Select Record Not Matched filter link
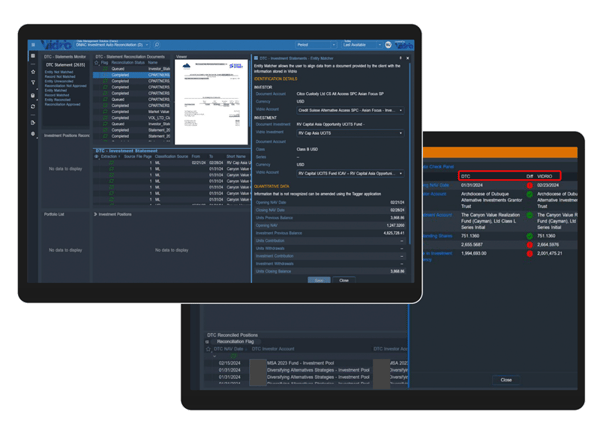Image resolution: width=600 pixels, height=429 pixels. (x=60, y=77)
